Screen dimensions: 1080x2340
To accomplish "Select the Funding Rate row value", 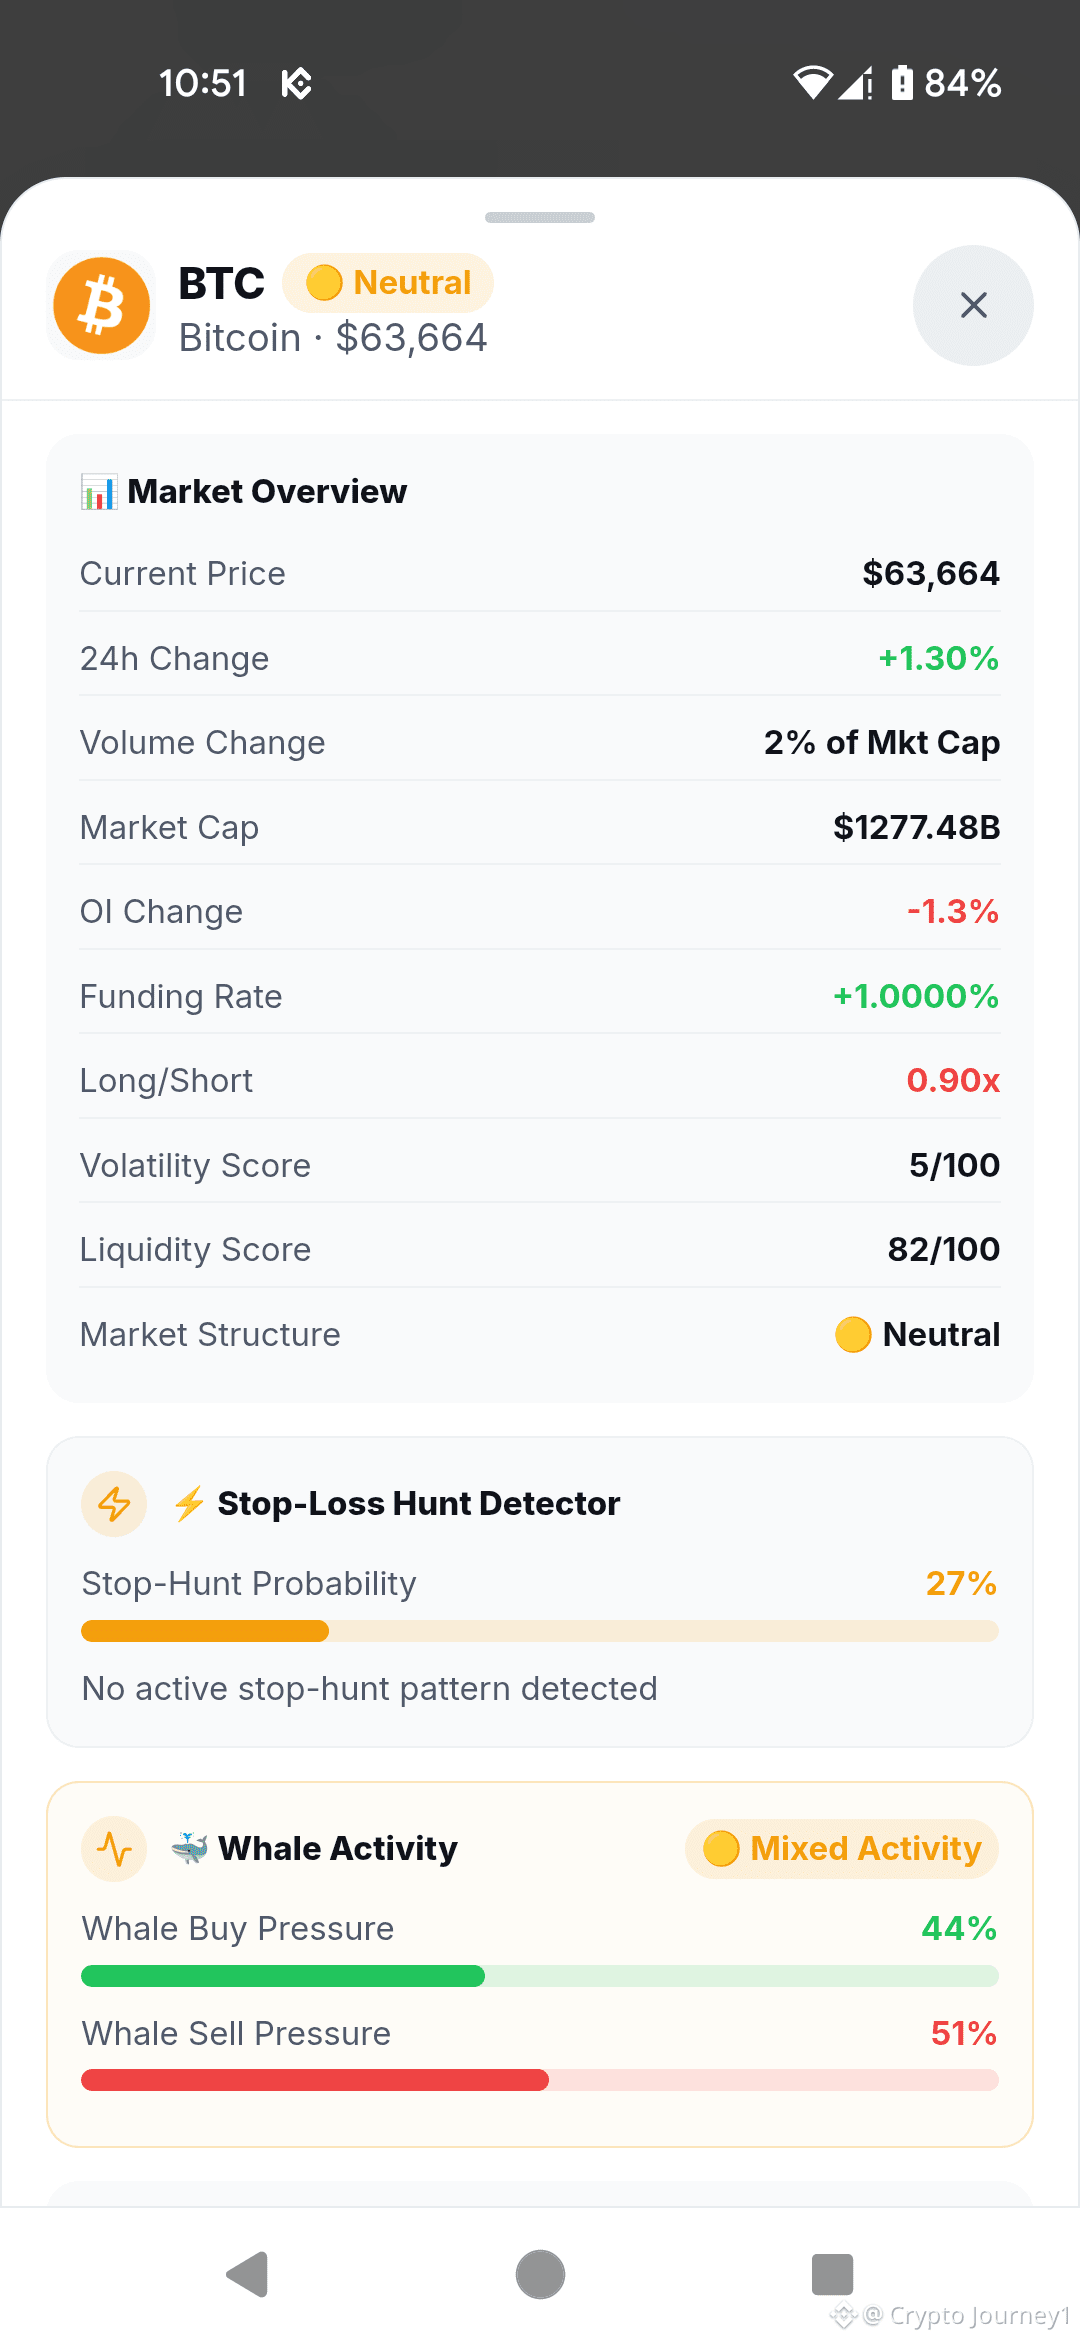I will (916, 996).
